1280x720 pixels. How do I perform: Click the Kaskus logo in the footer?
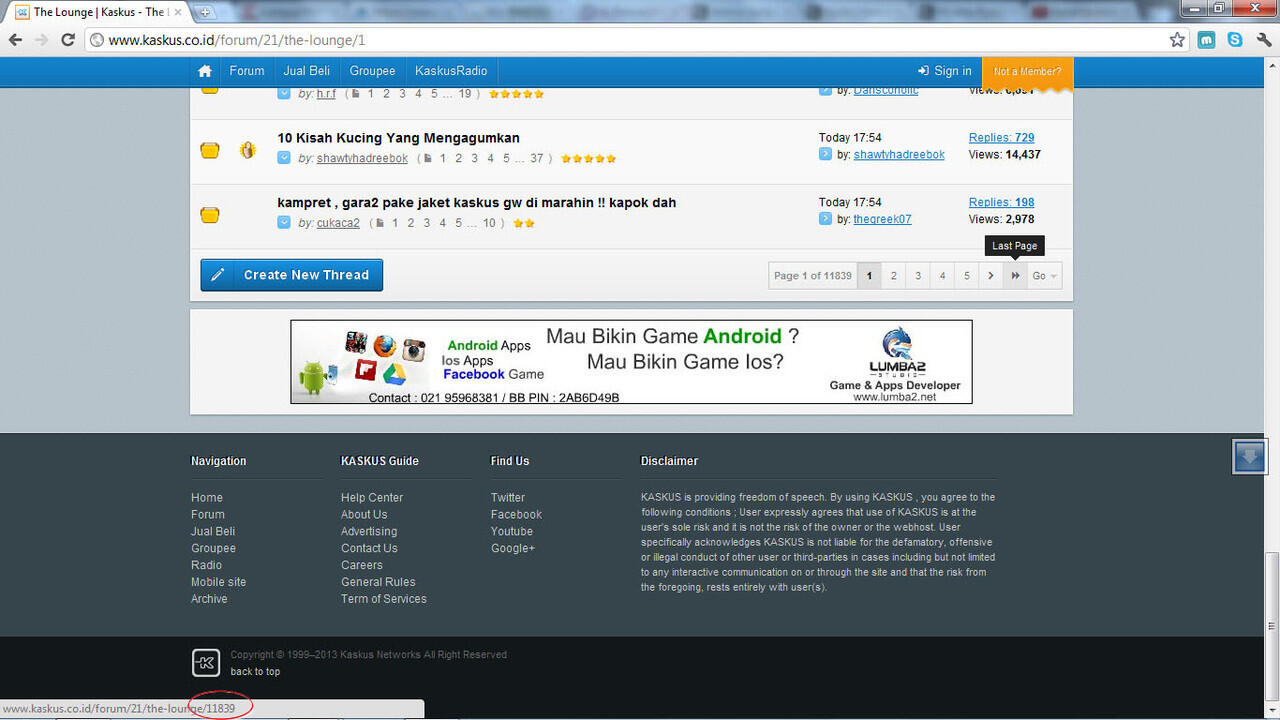(x=205, y=662)
